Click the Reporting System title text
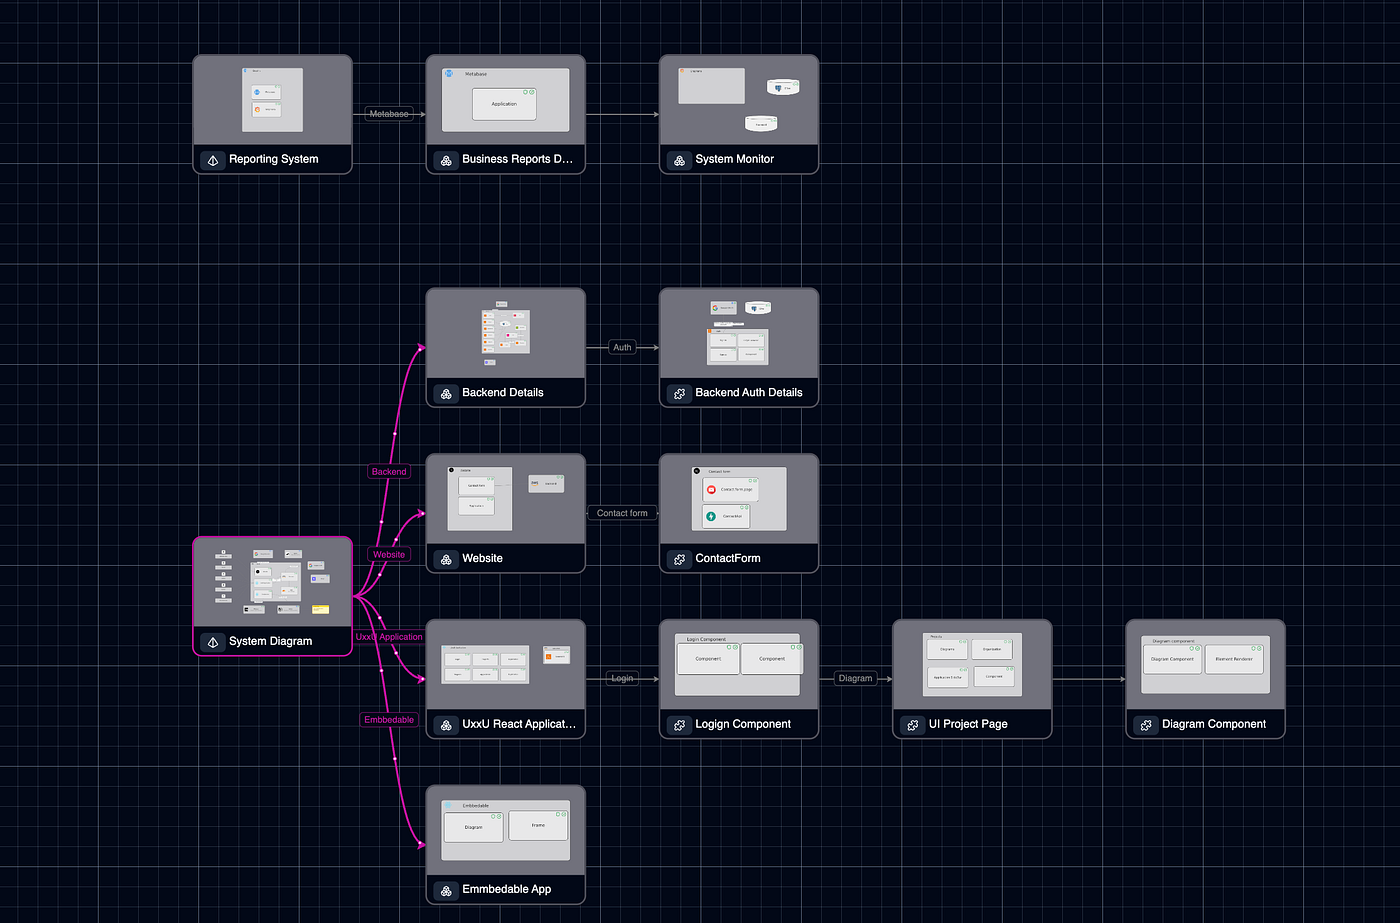The width and height of the screenshot is (1400, 923). tap(274, 159)
